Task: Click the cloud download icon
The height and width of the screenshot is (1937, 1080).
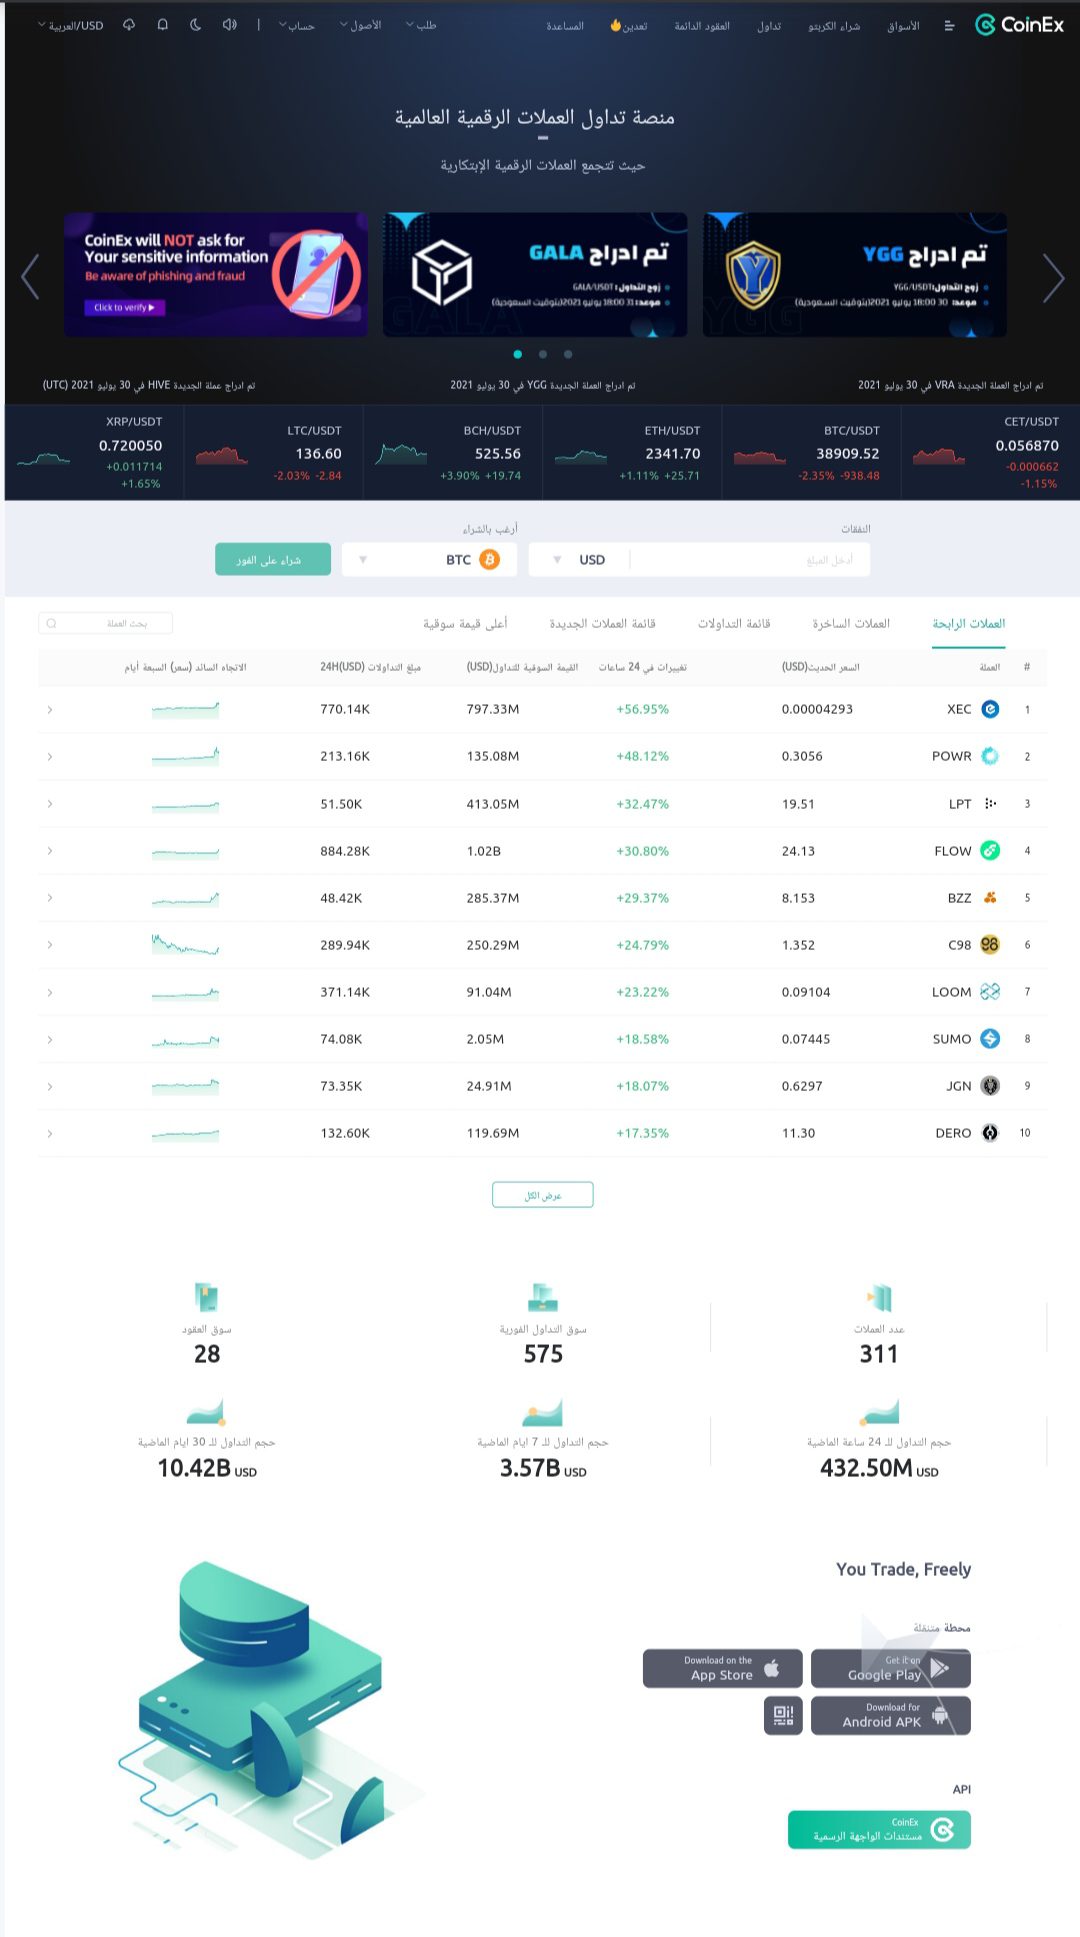Action: tap(129, 25)
